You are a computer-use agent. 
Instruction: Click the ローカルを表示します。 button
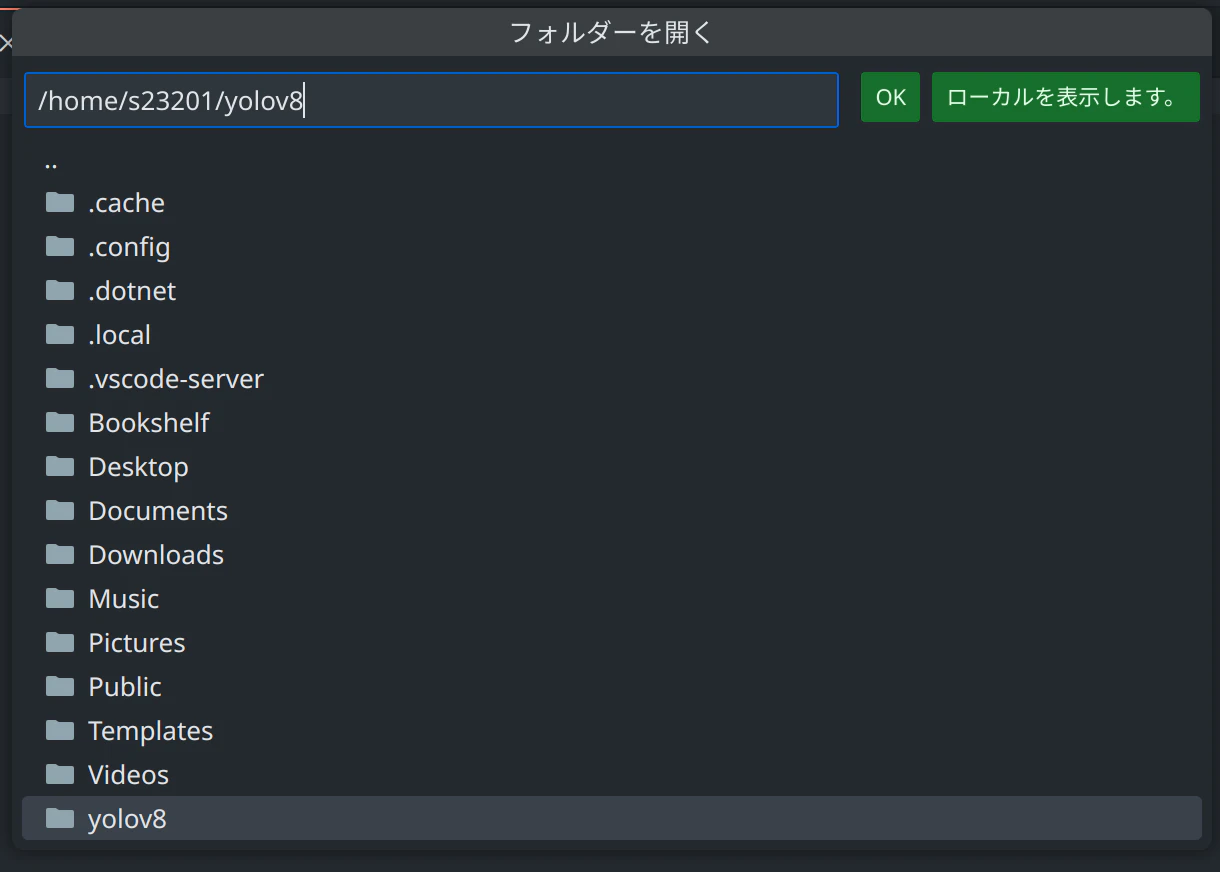pyautogui.click(x=1065, y=97)
